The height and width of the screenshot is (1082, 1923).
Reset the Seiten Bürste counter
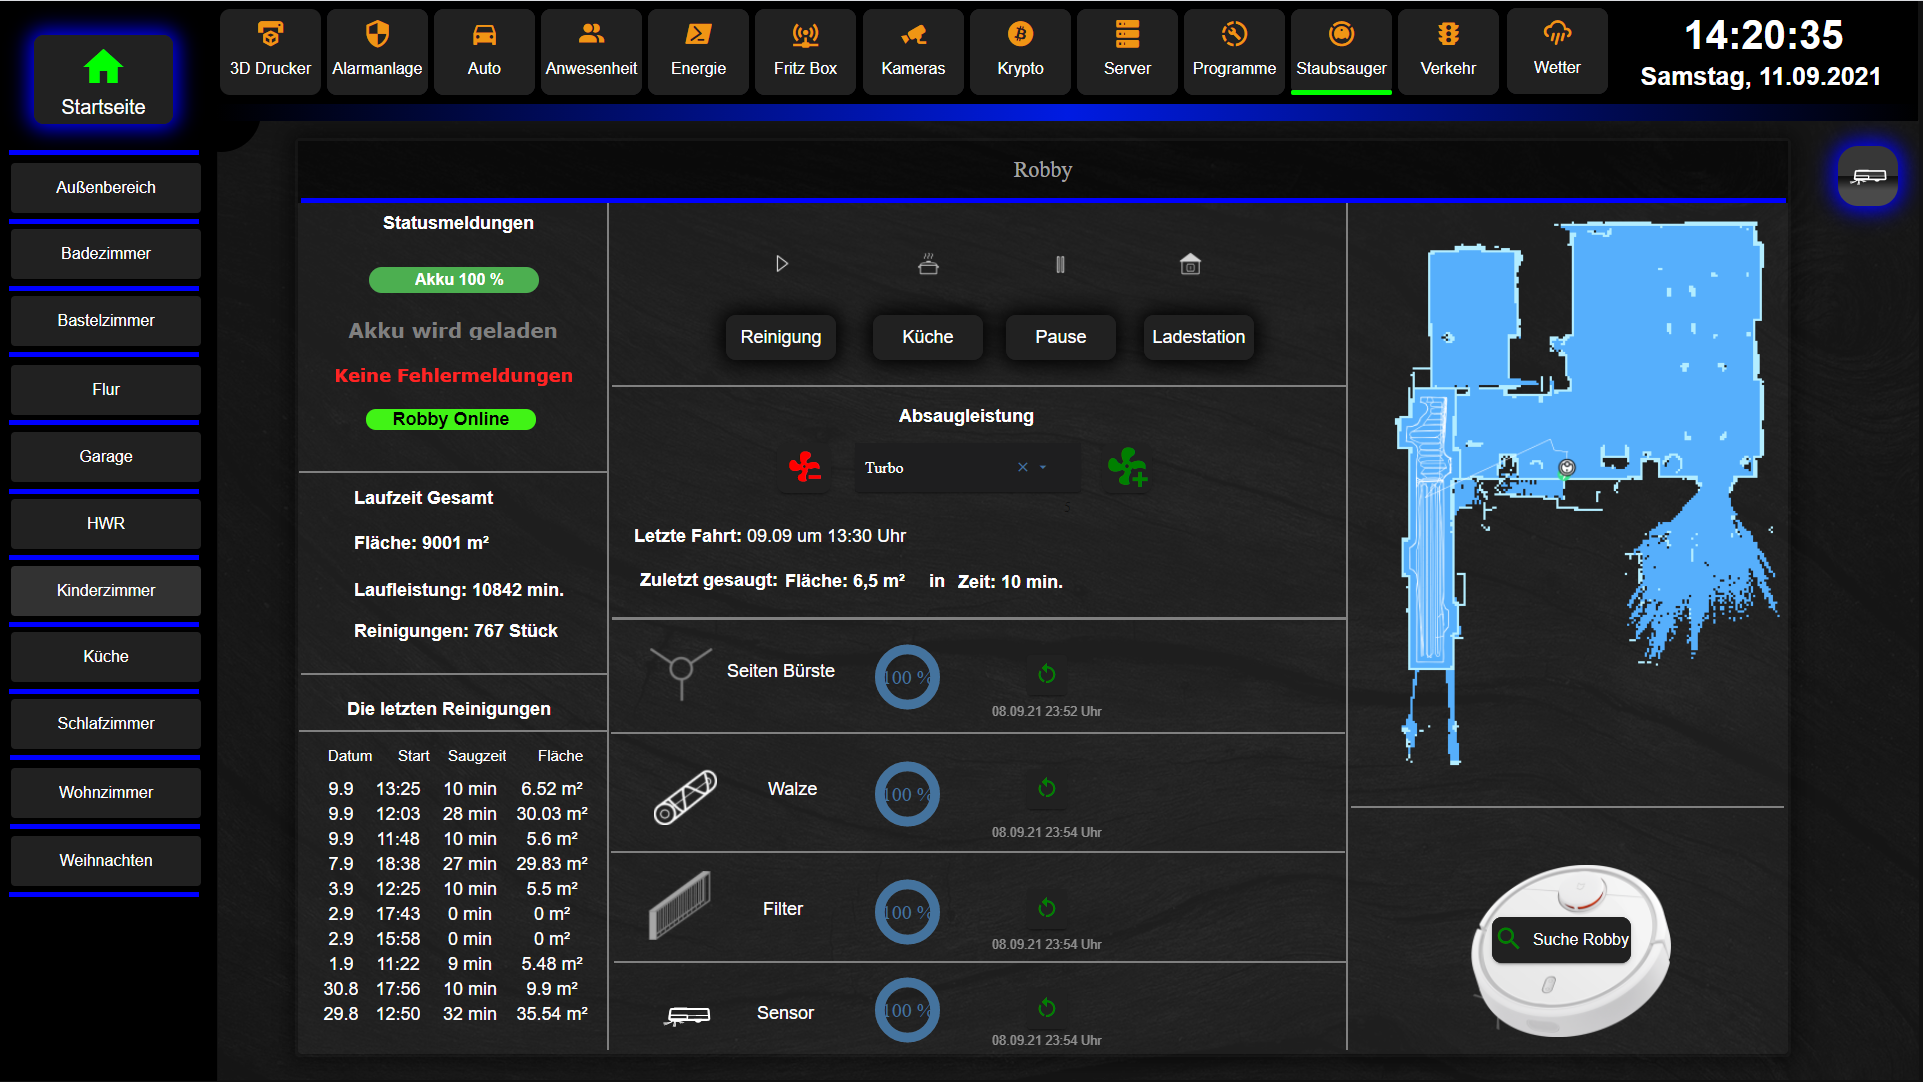coord(1047,674)
